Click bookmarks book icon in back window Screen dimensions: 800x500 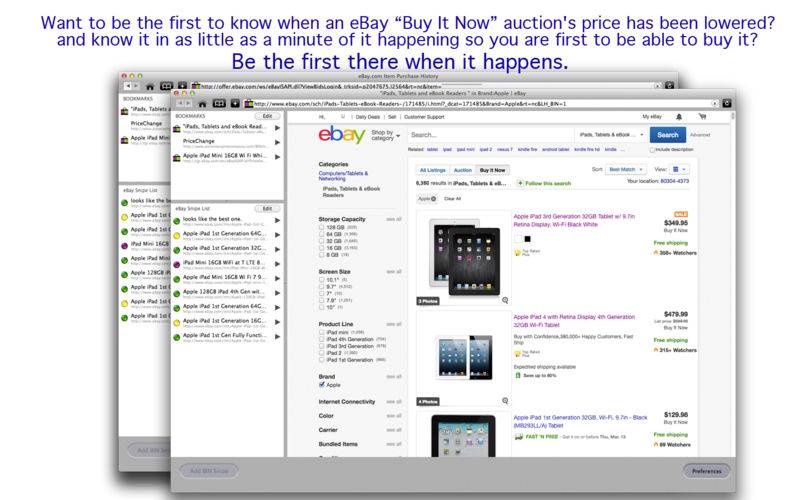coord(166,86)
